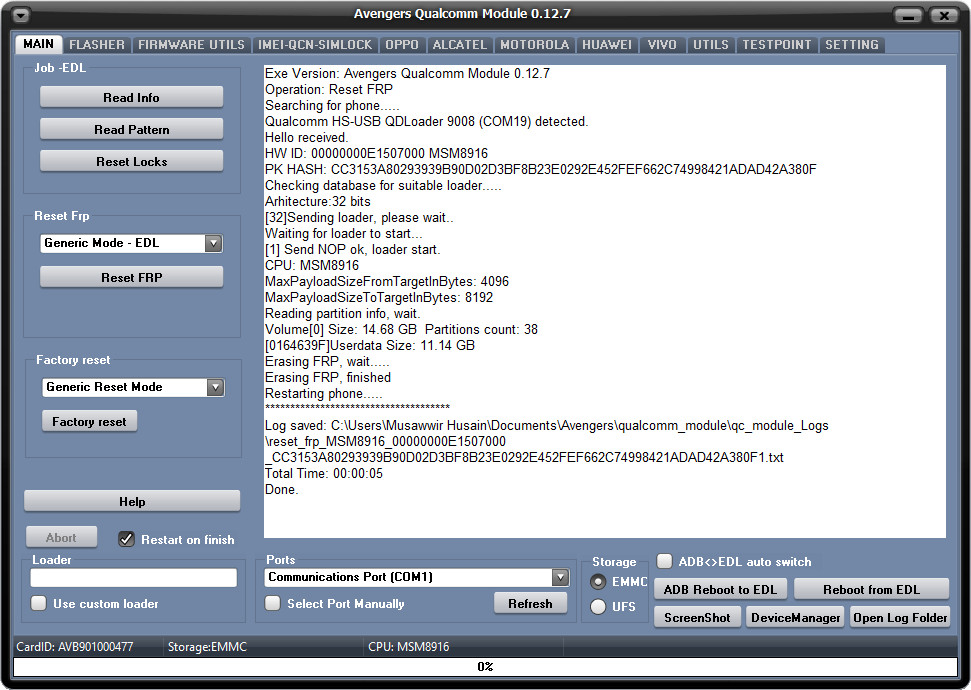971x690 pixels.
Task: Click ADB Reboot to EDL button
Action: click(x=720, y=590)
